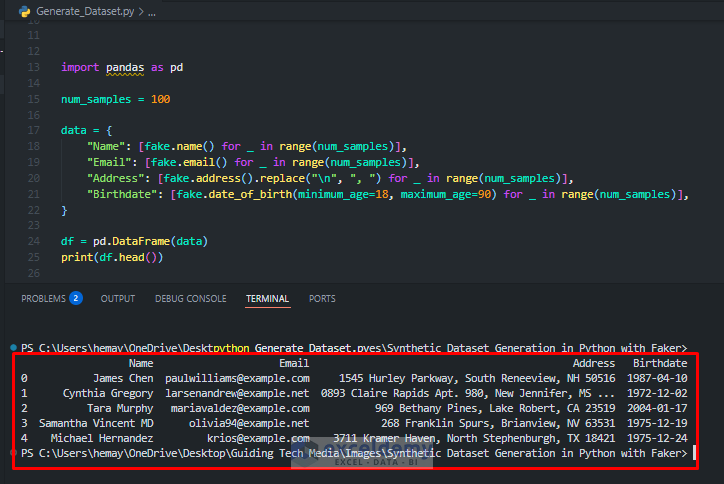Click the 'Email' column header in terminal output
This screenshot has height=484, width=724.
coord(294,363)
